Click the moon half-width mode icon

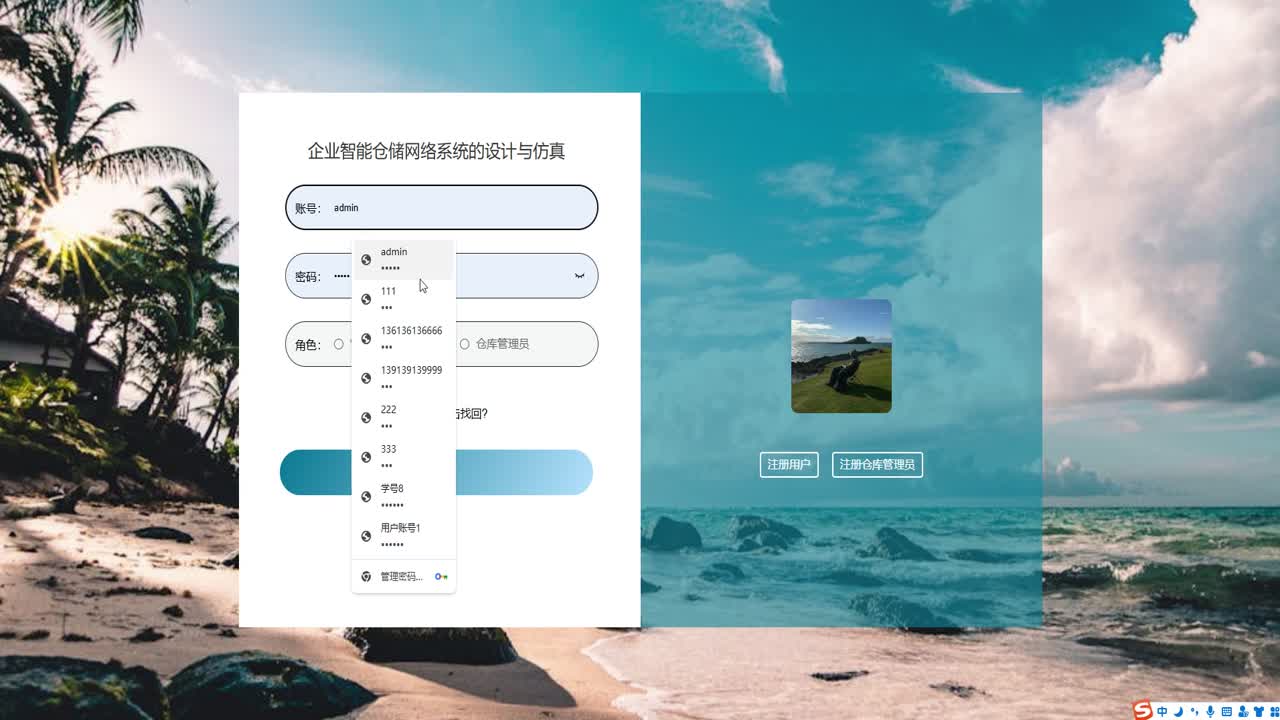click(x=1178, y=712)
